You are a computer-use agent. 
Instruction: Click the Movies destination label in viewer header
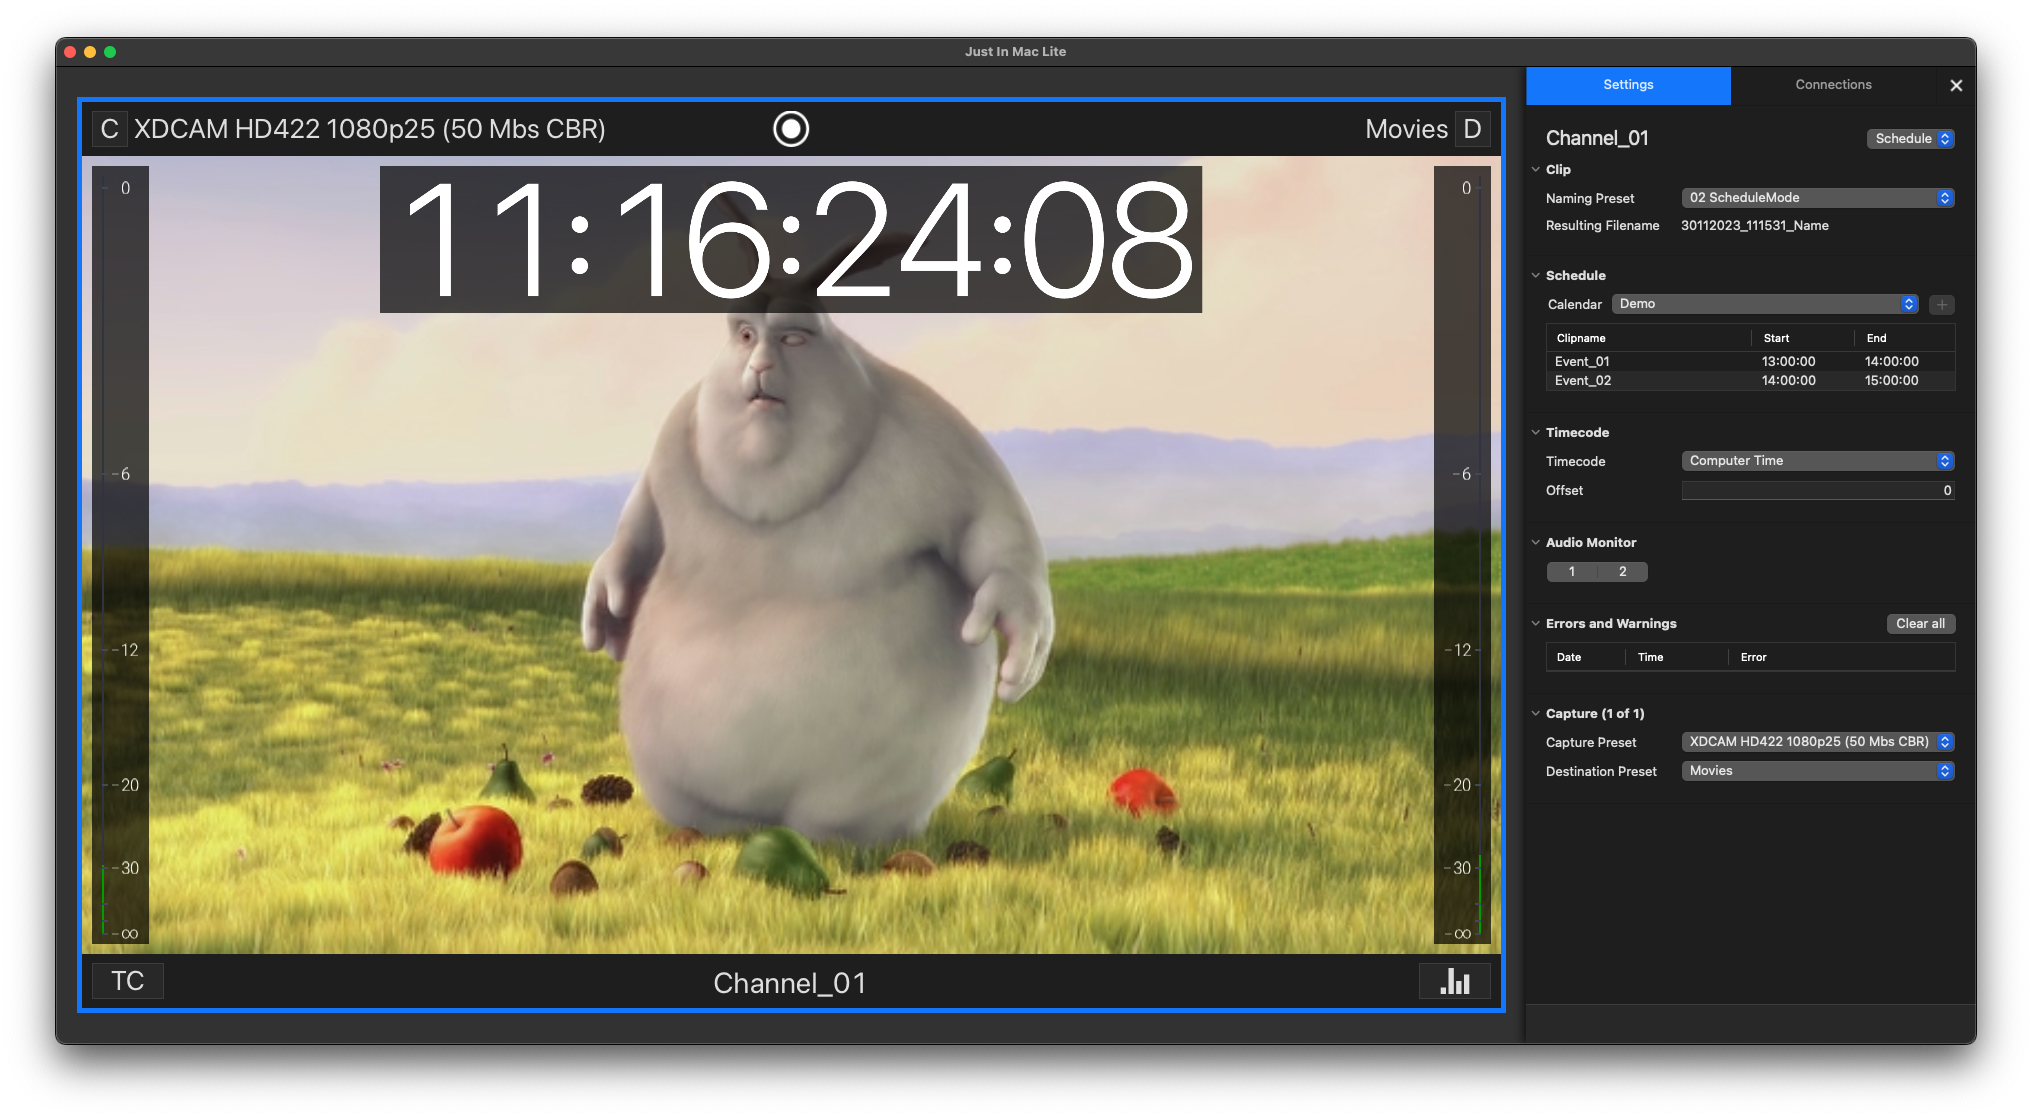[x=1406, y=129]
